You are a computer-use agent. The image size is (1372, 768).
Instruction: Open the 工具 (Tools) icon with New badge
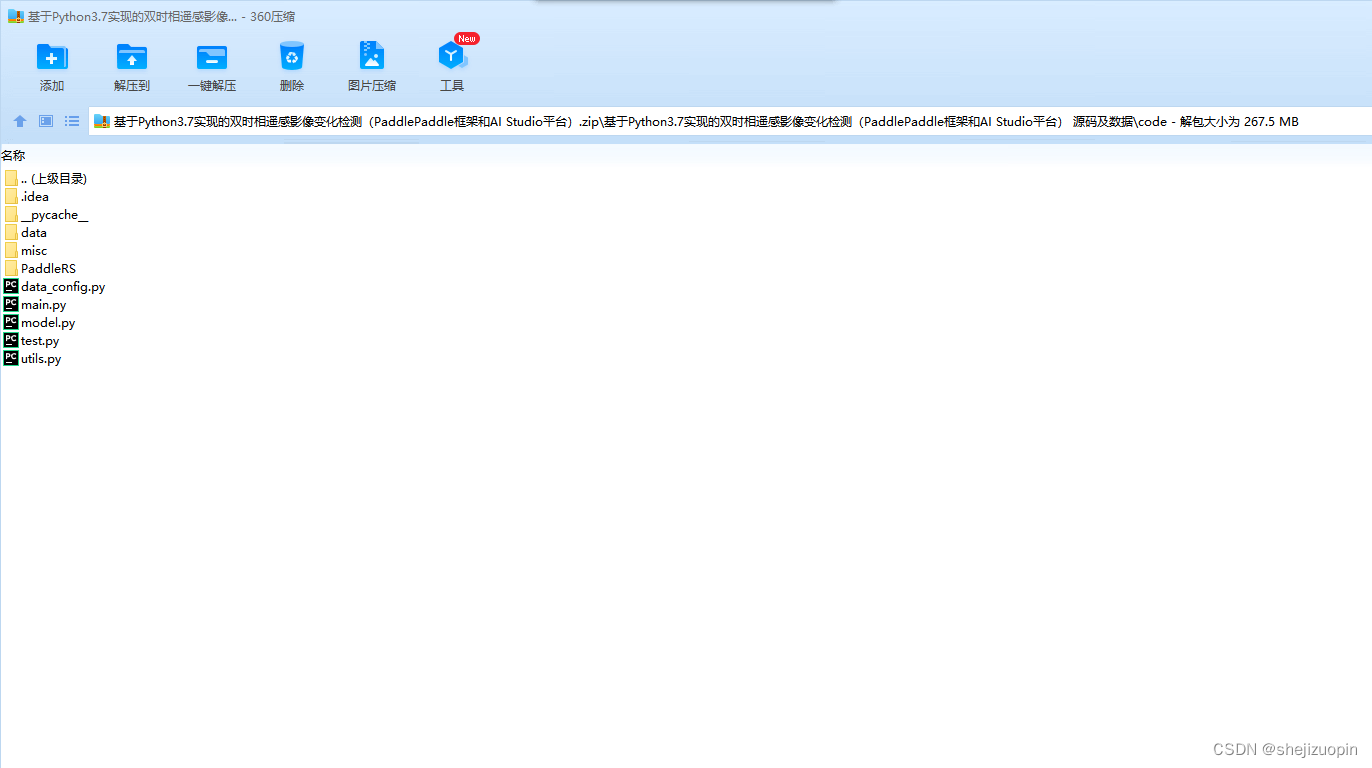point(452,55)
